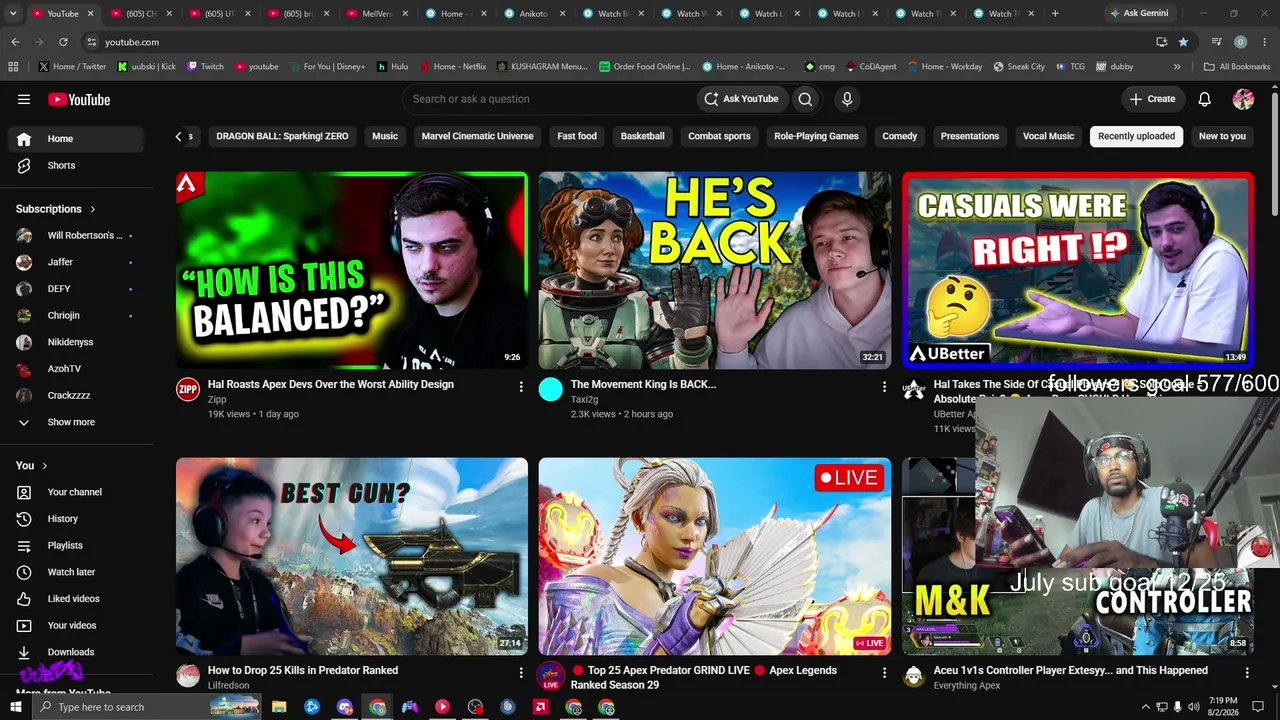
Task: Open the Will Robertson's subscription channel
Action: (77, 235)
